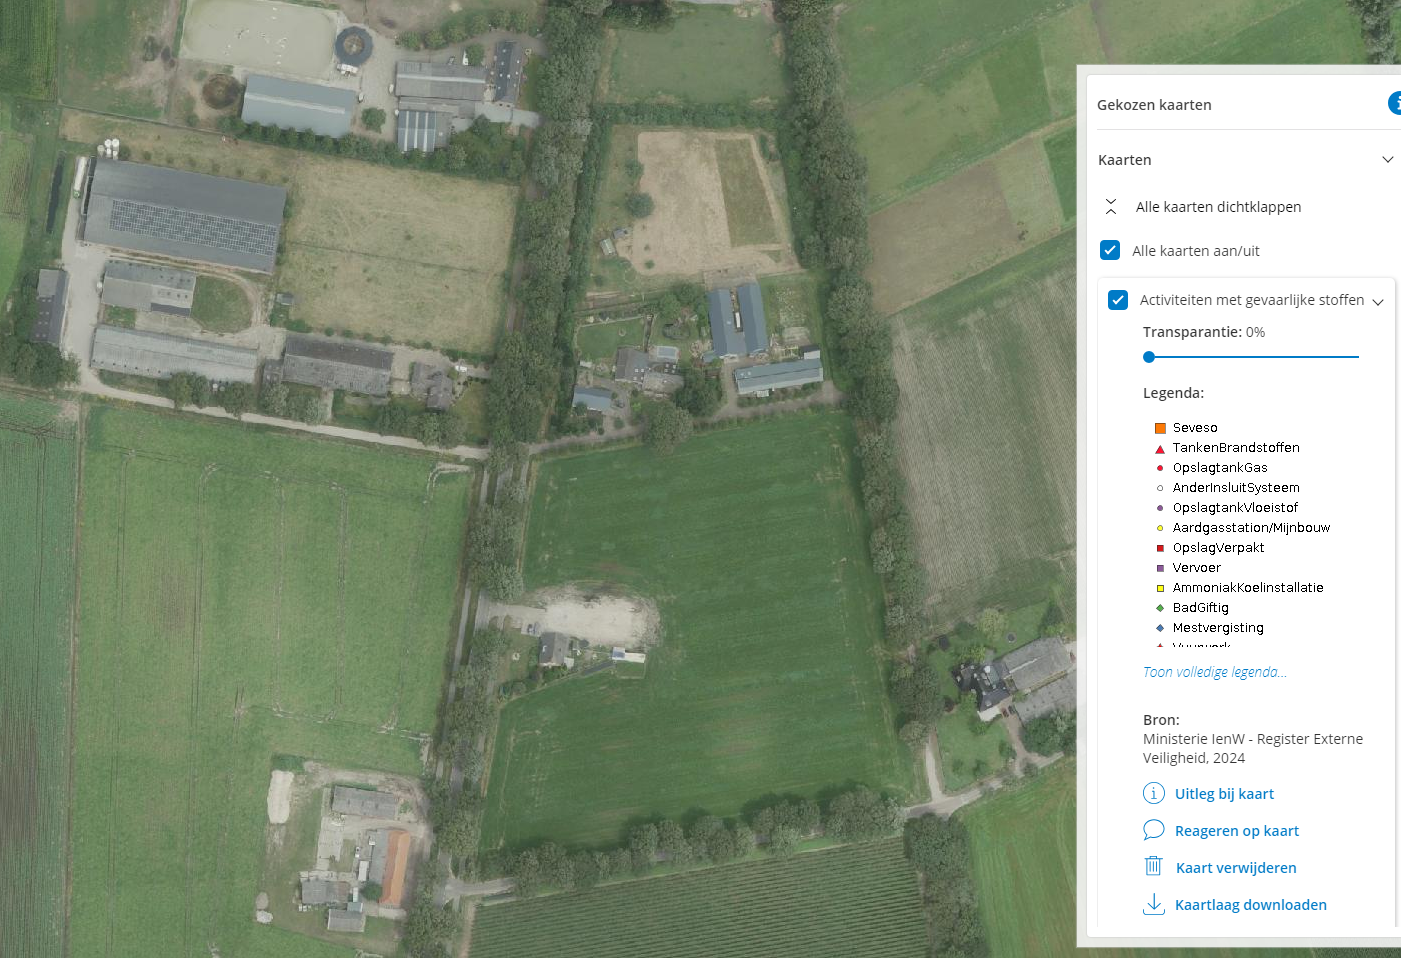Click the collapse-all maps icon
The width and height of the screenshot is (1401, 958).
(1111, 207)
